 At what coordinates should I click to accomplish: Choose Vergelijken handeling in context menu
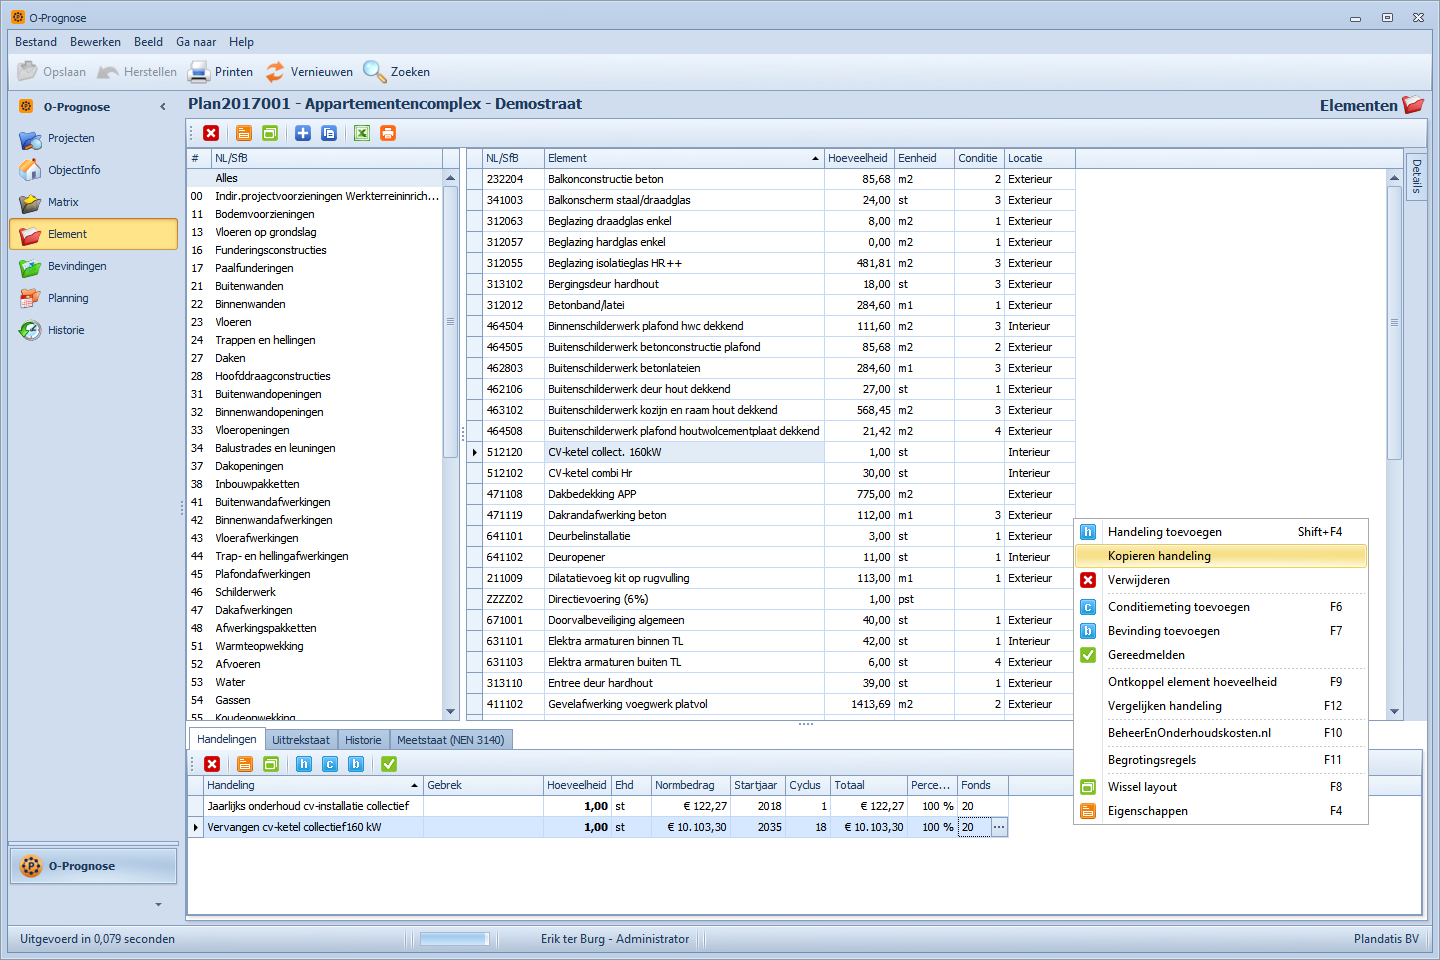(1221, 706)
